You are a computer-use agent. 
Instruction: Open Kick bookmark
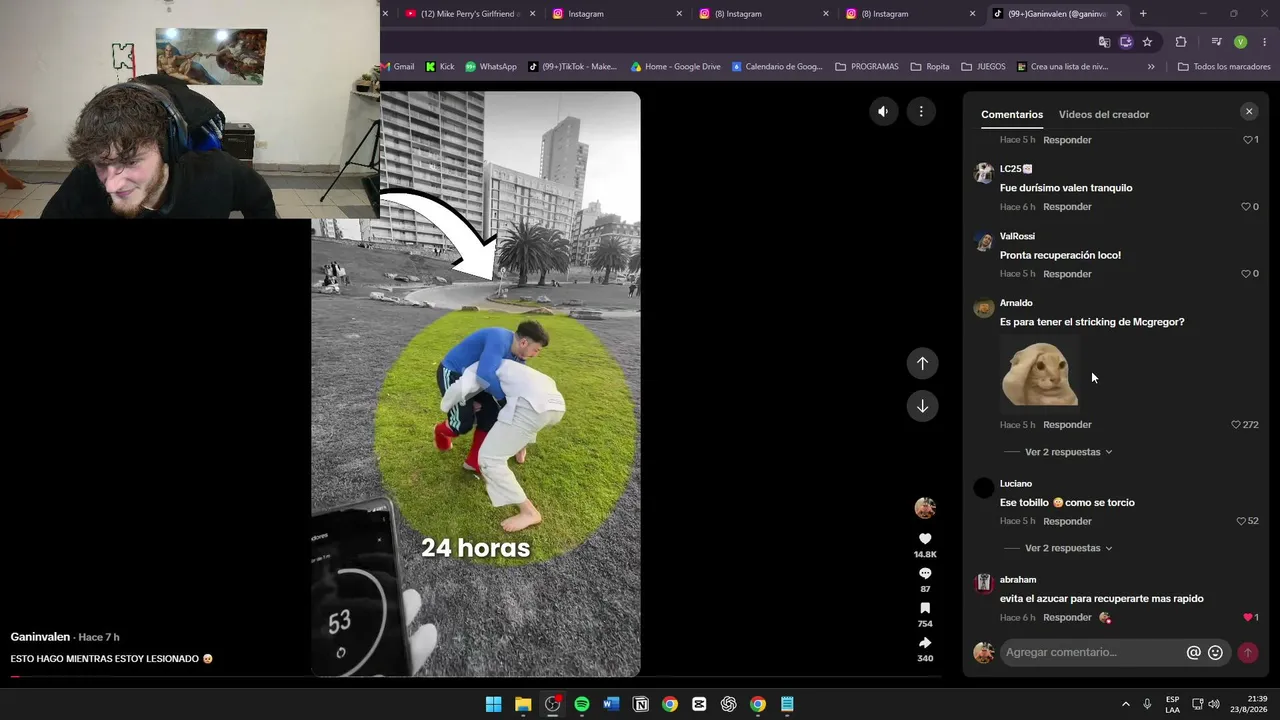[440, 67]
